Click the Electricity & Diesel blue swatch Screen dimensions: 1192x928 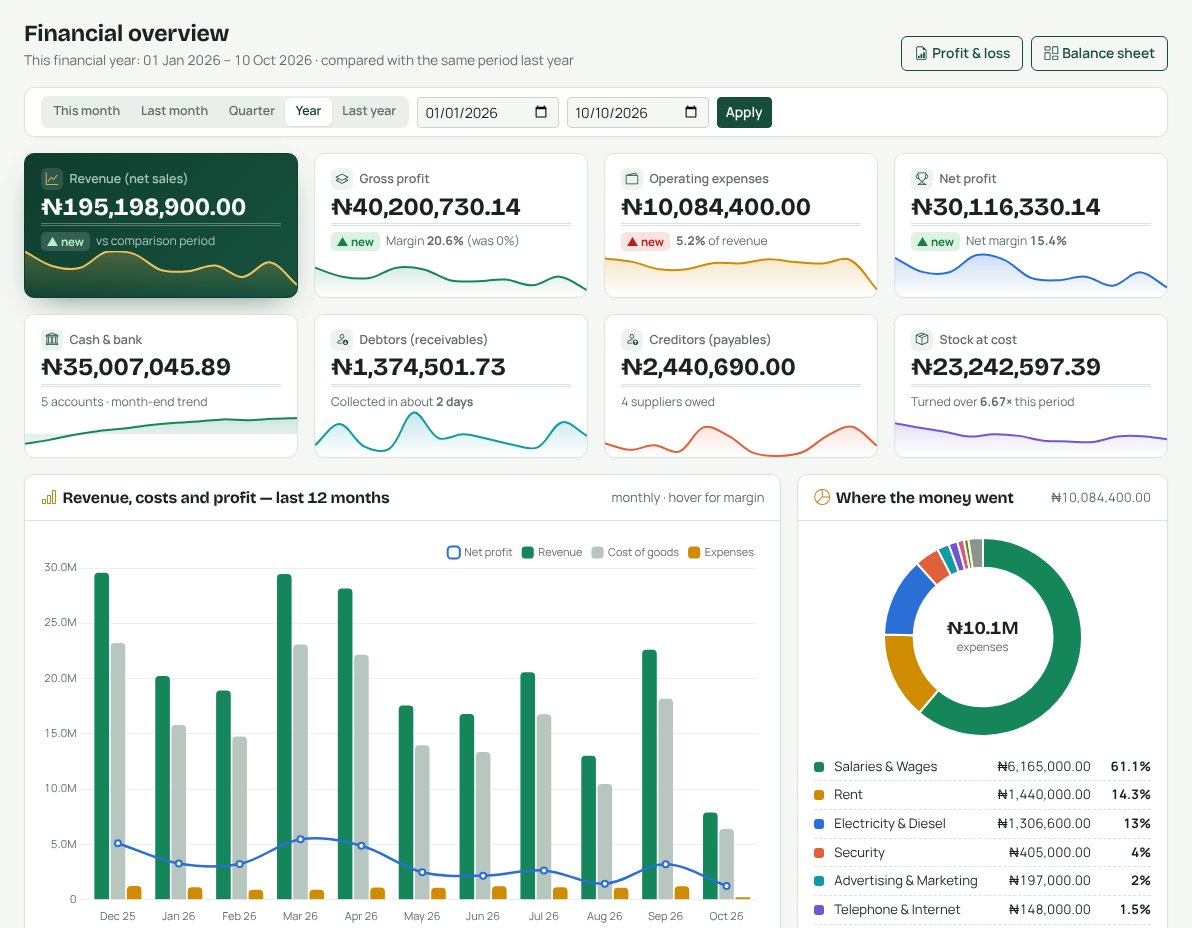pos(819,824)
